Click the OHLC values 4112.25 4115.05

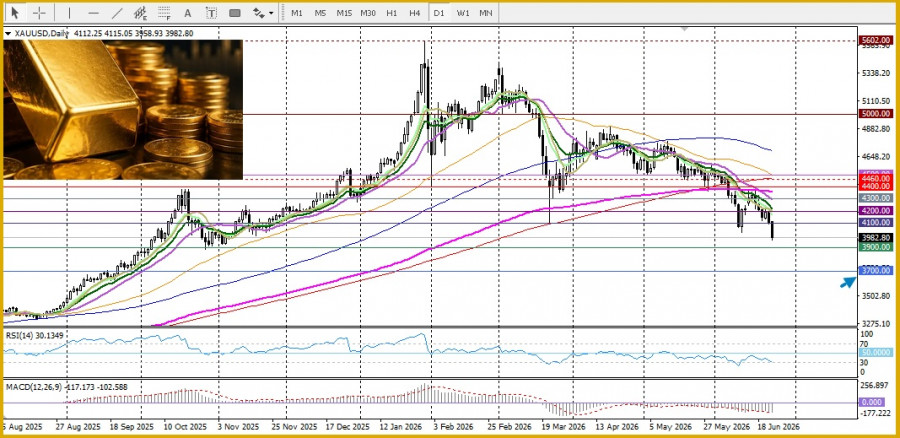point(104,34)
